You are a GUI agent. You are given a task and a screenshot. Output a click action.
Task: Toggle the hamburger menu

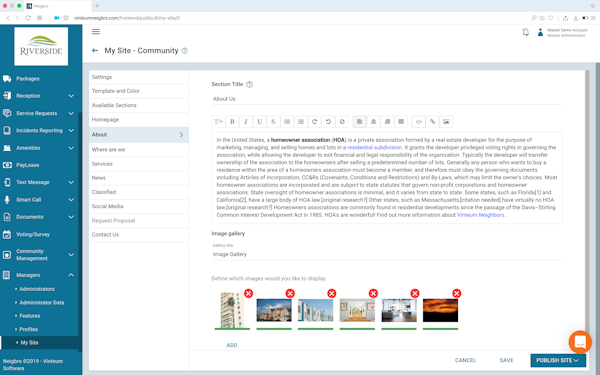point(96,32)
